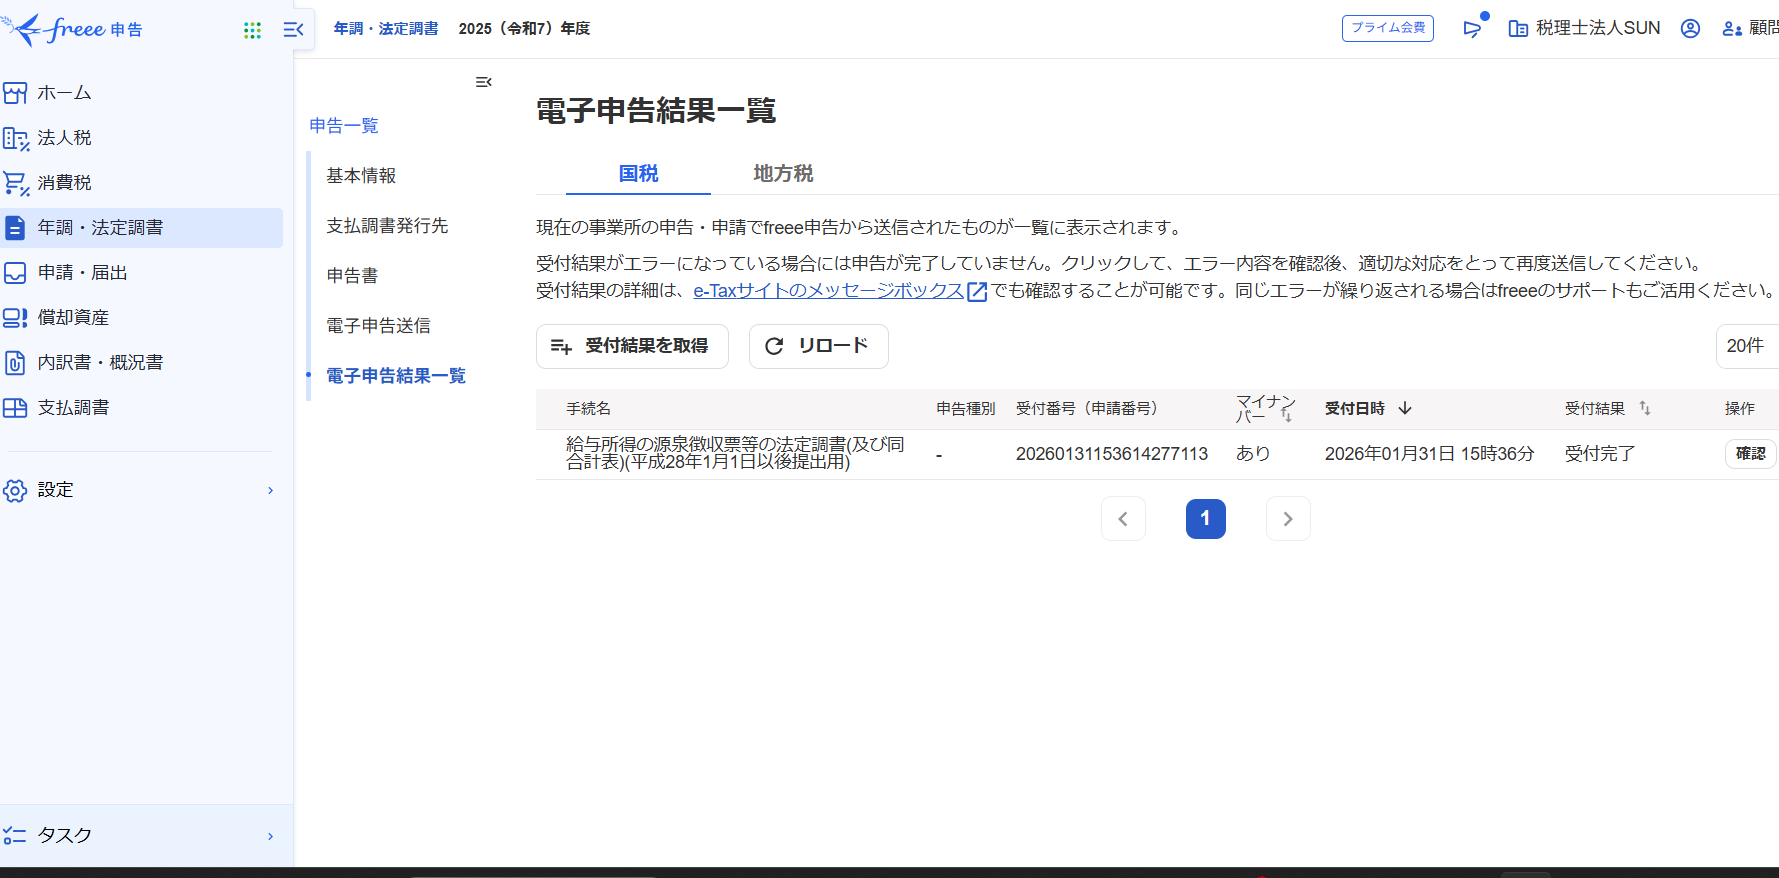The width and height of the screenshot is (1779, 878).
Task: Click the リロード button
Action: pos(818,346)
